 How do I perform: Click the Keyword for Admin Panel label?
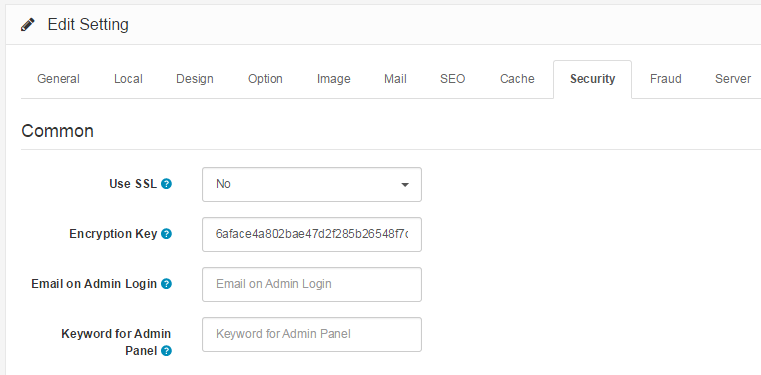116,342
